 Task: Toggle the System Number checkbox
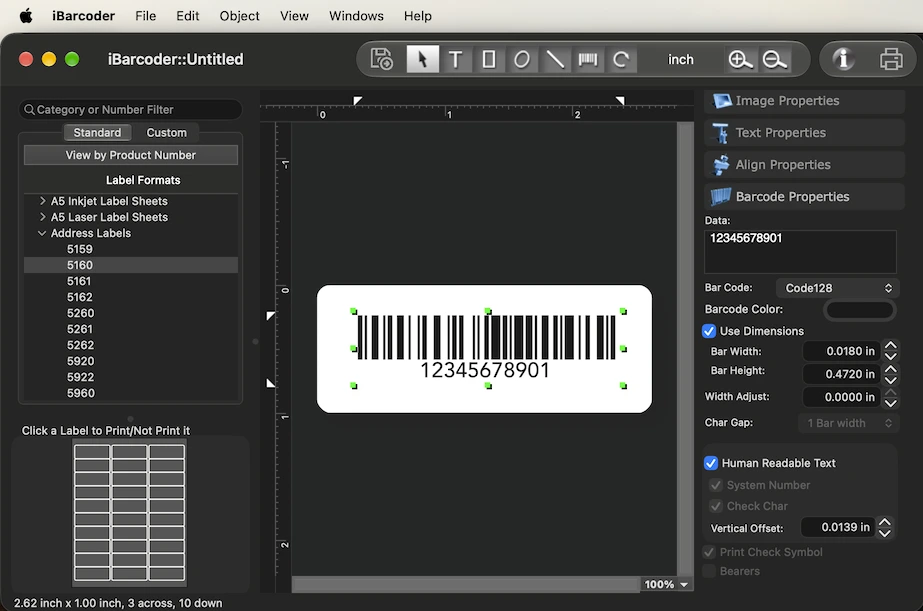[716, 485]
